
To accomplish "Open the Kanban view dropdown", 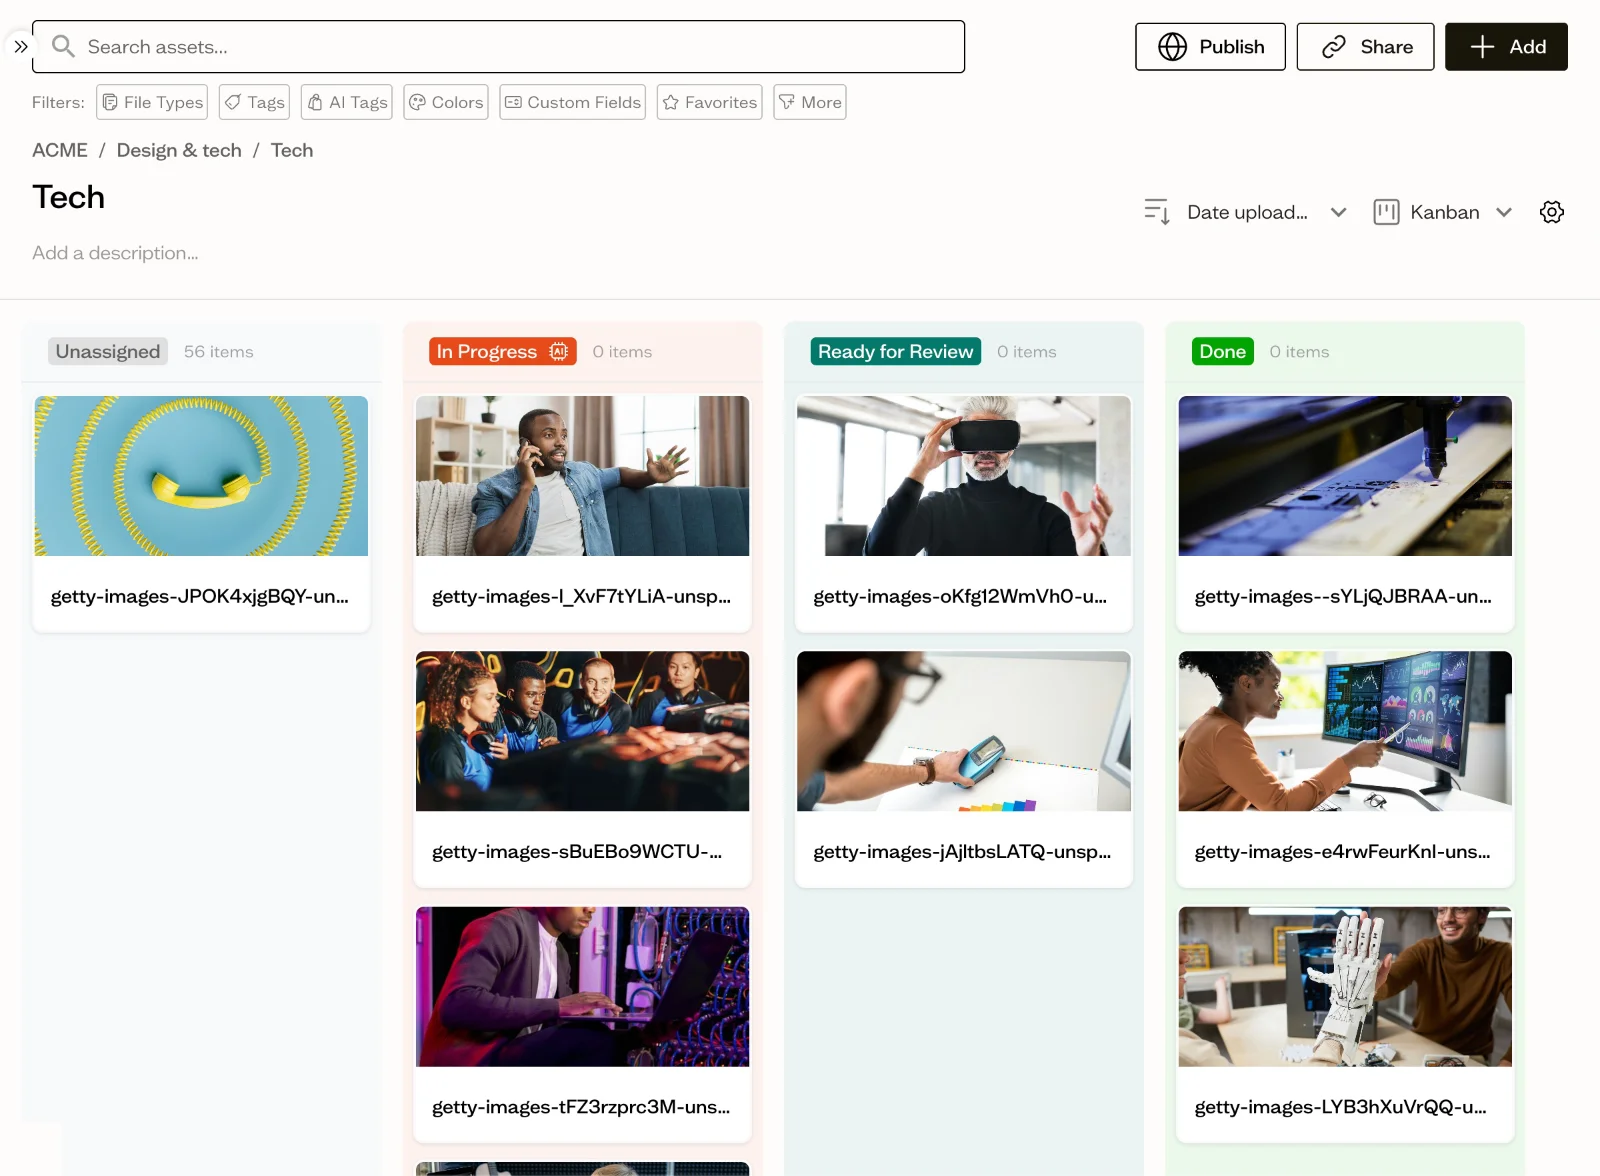I will tap(1442, 212).
